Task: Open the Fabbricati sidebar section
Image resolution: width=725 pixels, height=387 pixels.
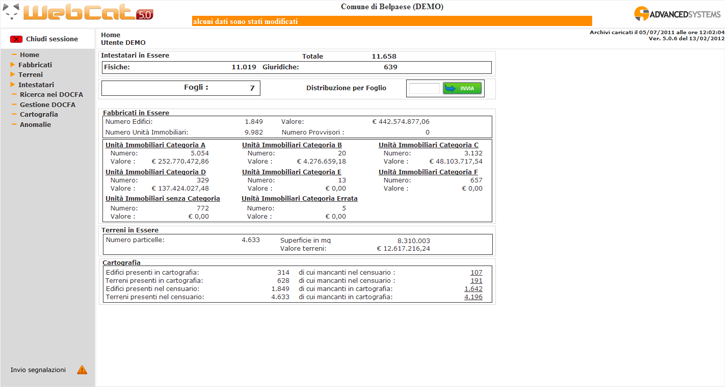Action: tap(35, 65)
